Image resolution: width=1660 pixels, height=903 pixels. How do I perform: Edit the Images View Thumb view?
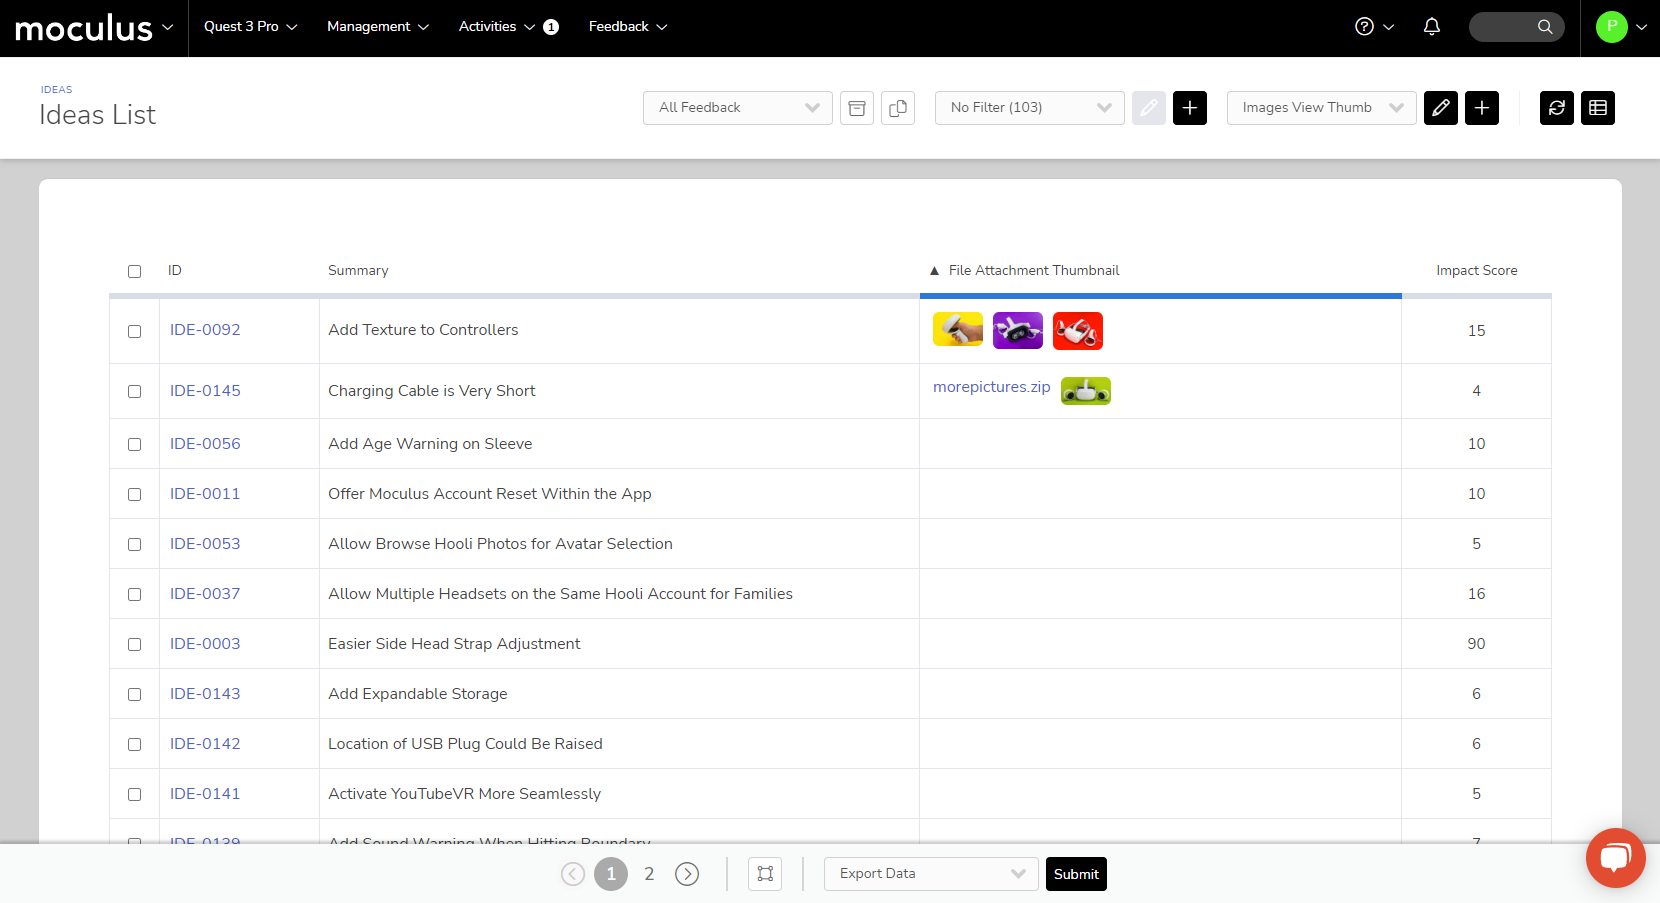[1440, 108]
